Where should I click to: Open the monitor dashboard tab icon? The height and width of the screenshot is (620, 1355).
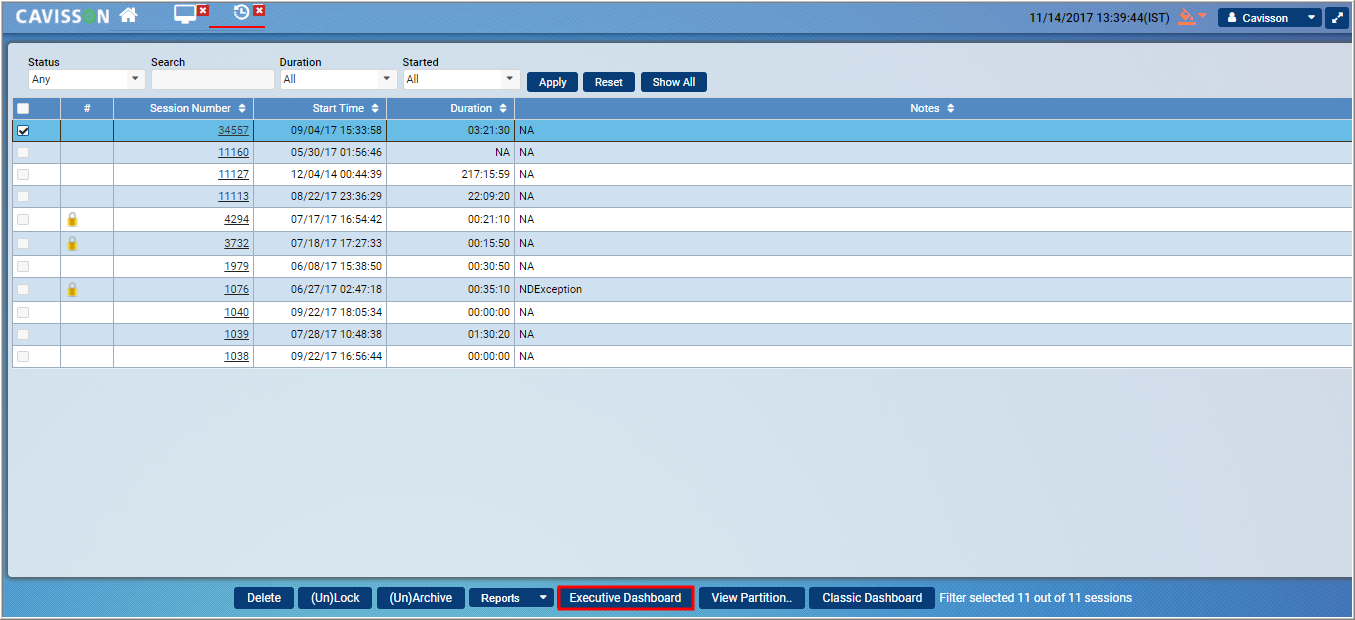(x=185, y=14)
